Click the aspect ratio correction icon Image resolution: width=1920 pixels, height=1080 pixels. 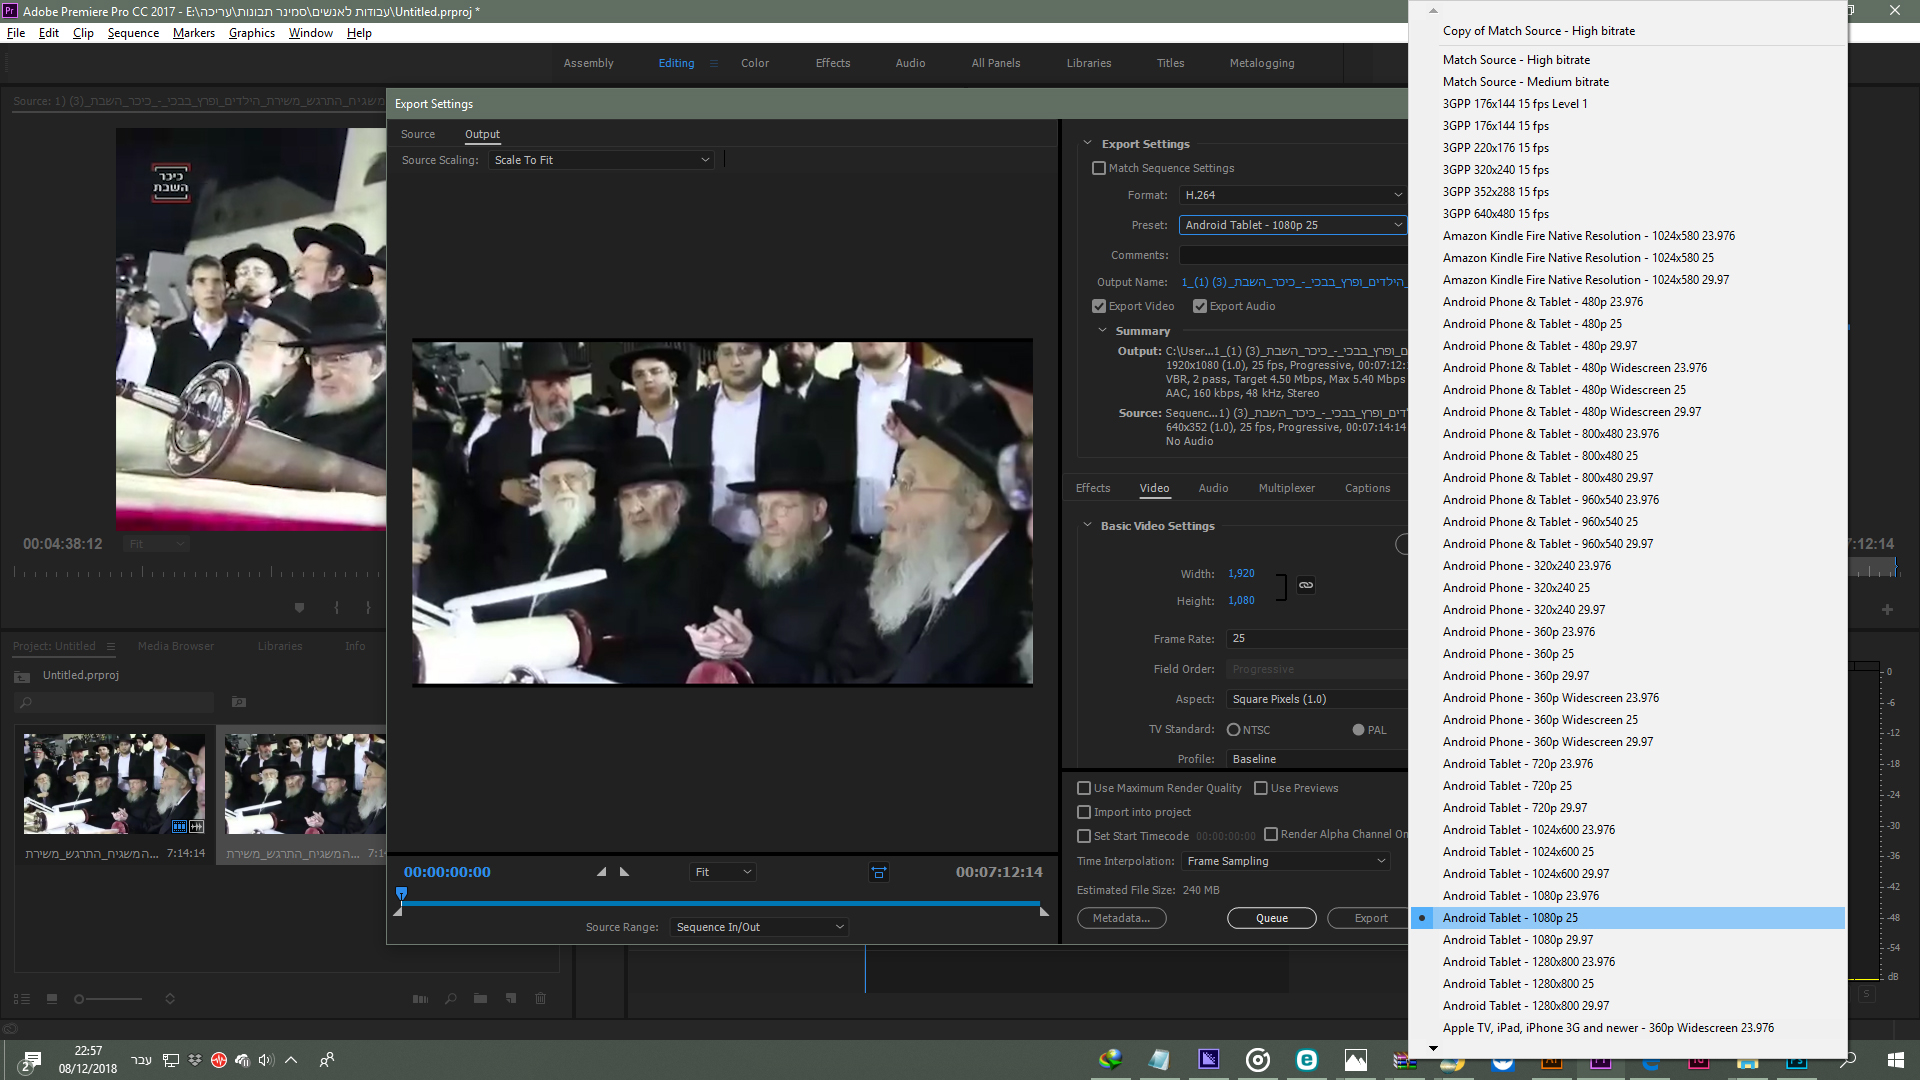pos(878,872)
